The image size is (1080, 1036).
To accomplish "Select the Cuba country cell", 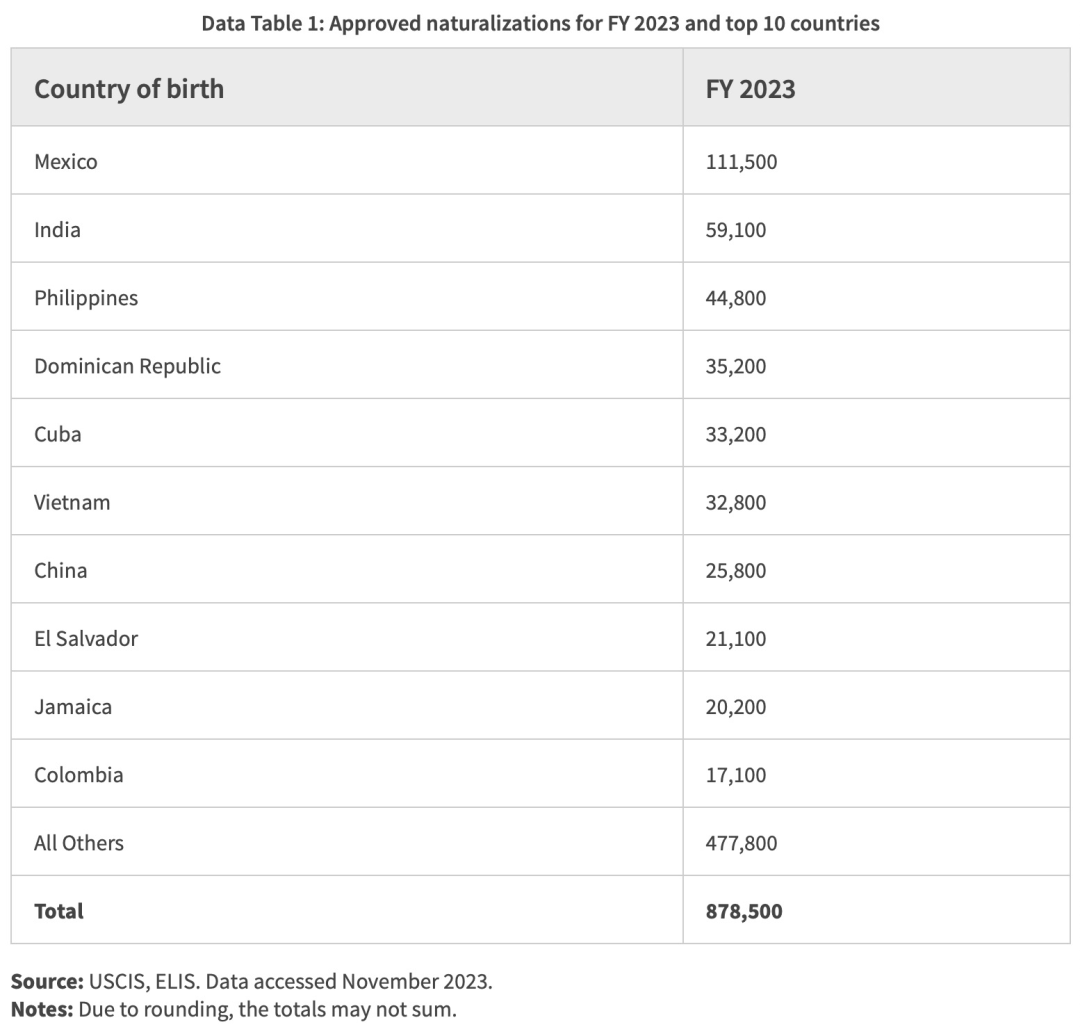I will coord(58,434).
